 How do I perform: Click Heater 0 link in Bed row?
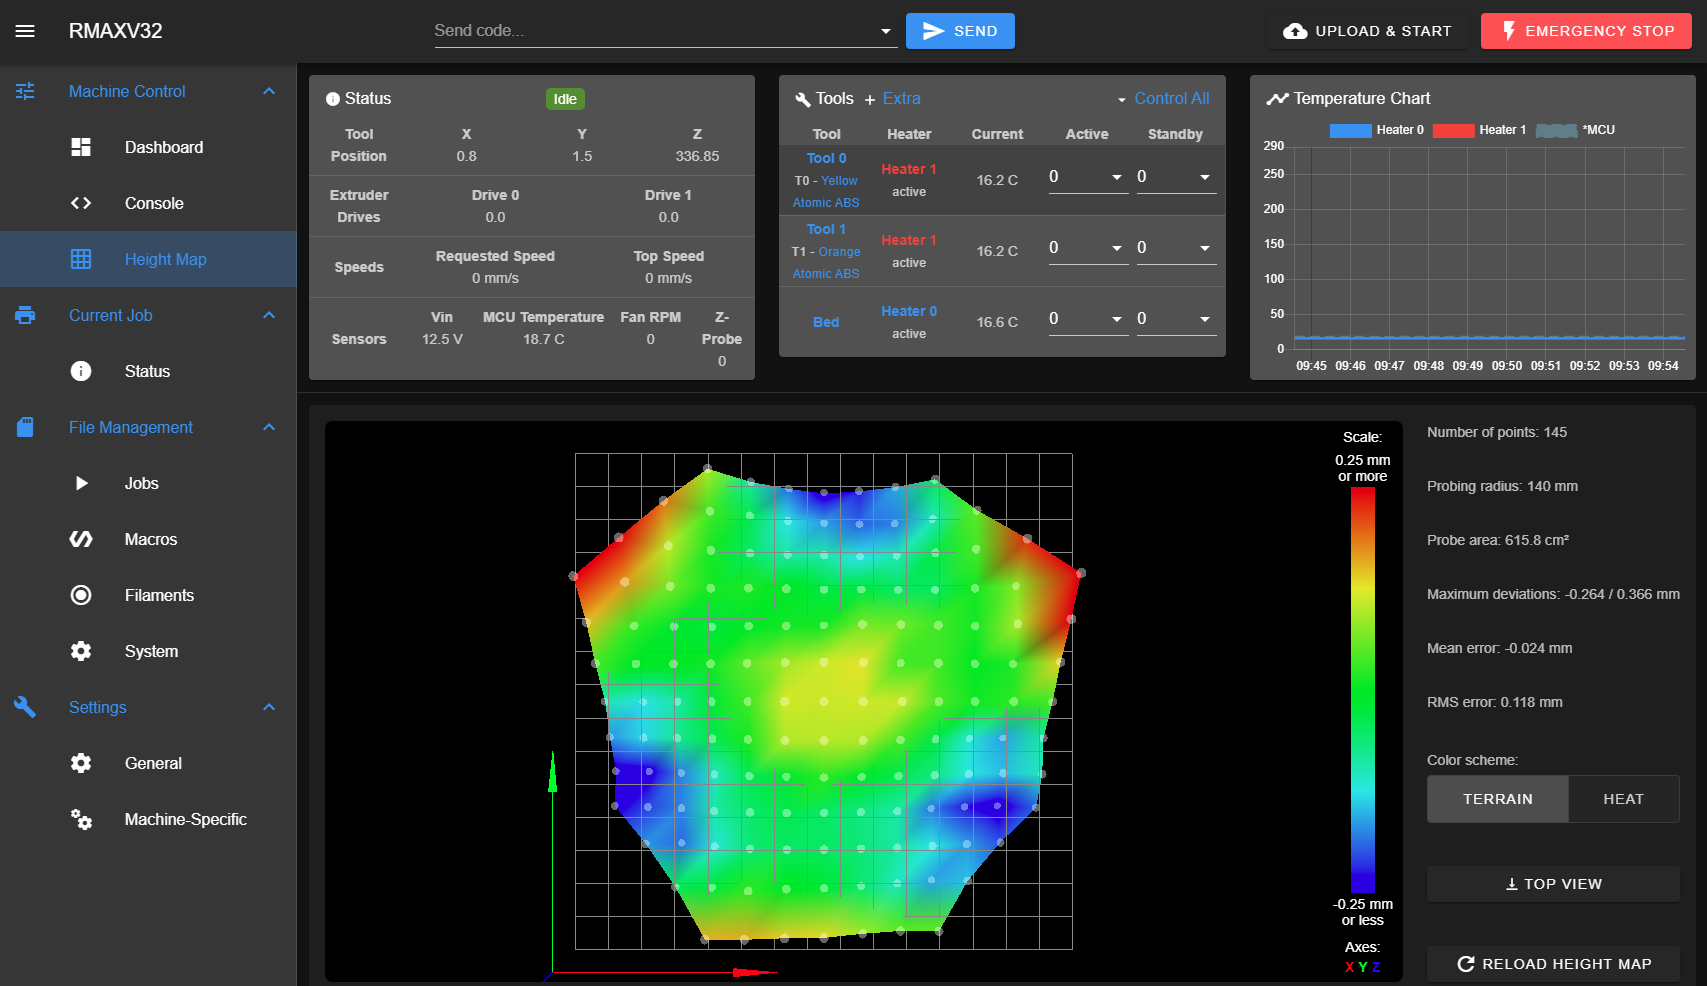click(x=909, y=311)
